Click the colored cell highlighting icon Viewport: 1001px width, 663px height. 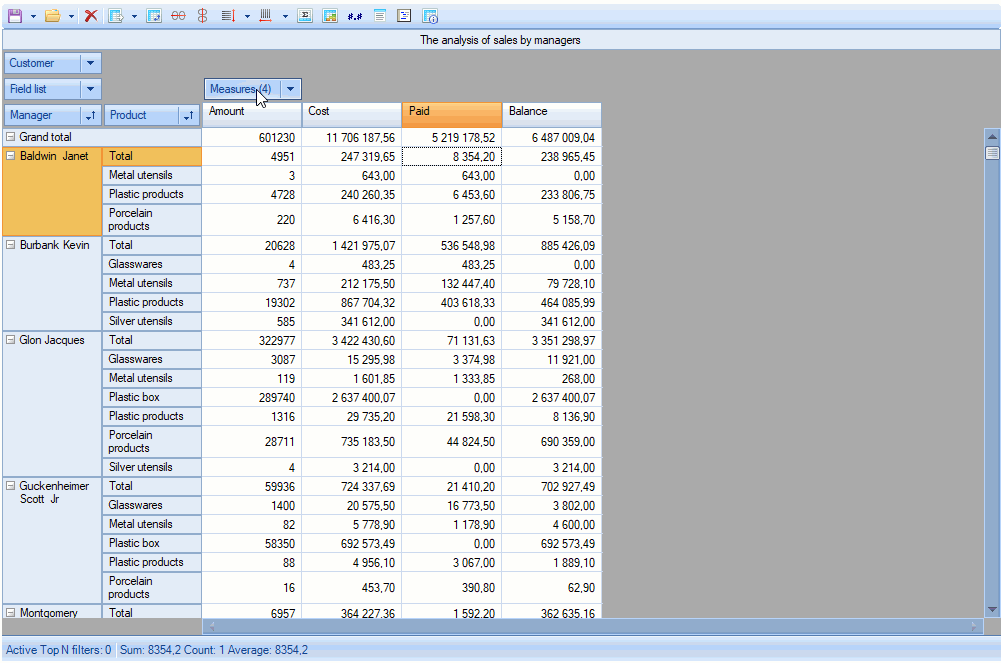coord(329,16)
